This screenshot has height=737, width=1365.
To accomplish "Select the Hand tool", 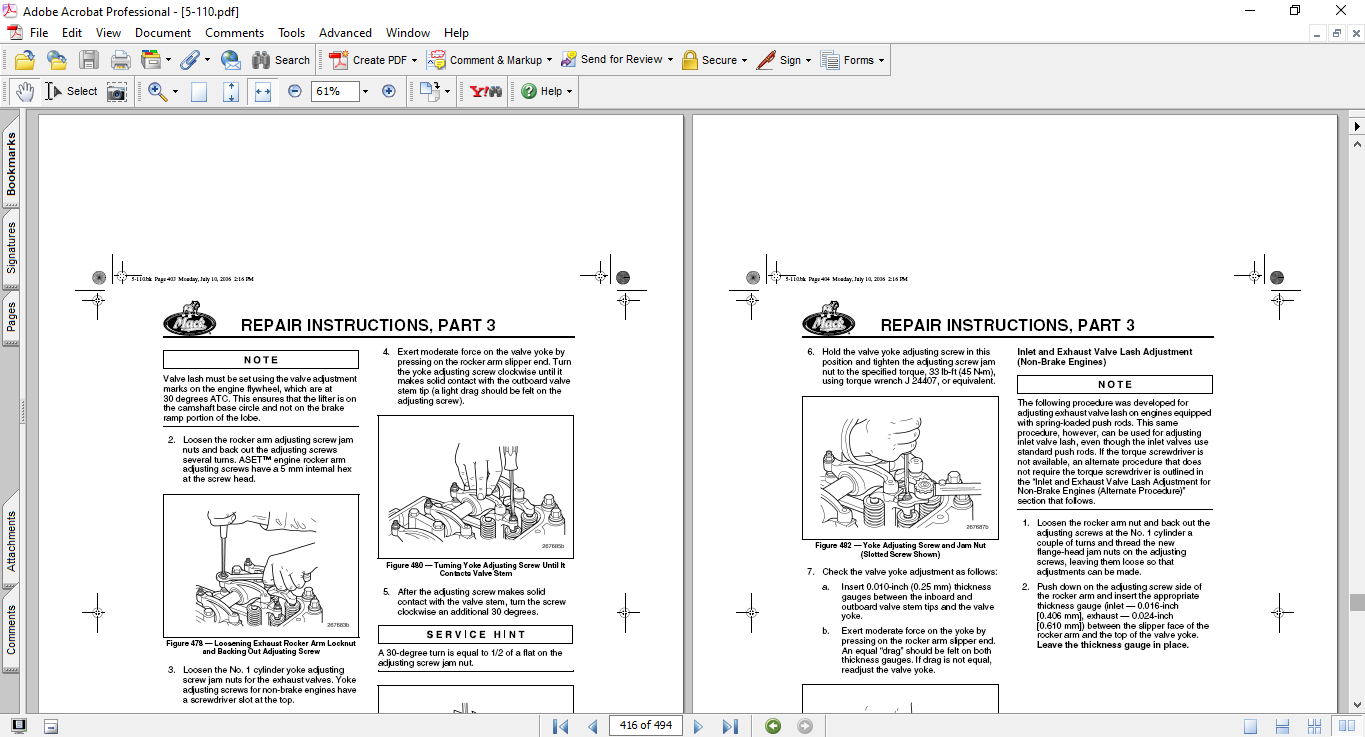I will pos(24,91).
